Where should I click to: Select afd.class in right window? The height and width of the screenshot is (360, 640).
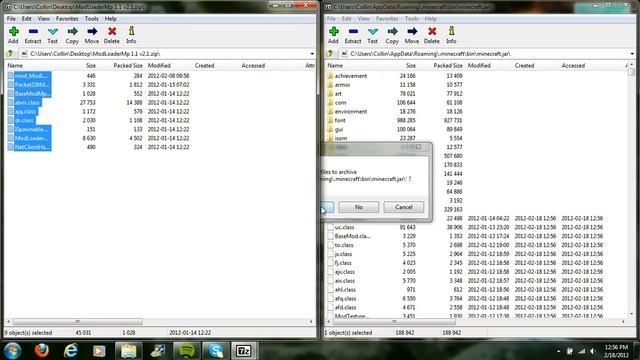click(345, 307)
